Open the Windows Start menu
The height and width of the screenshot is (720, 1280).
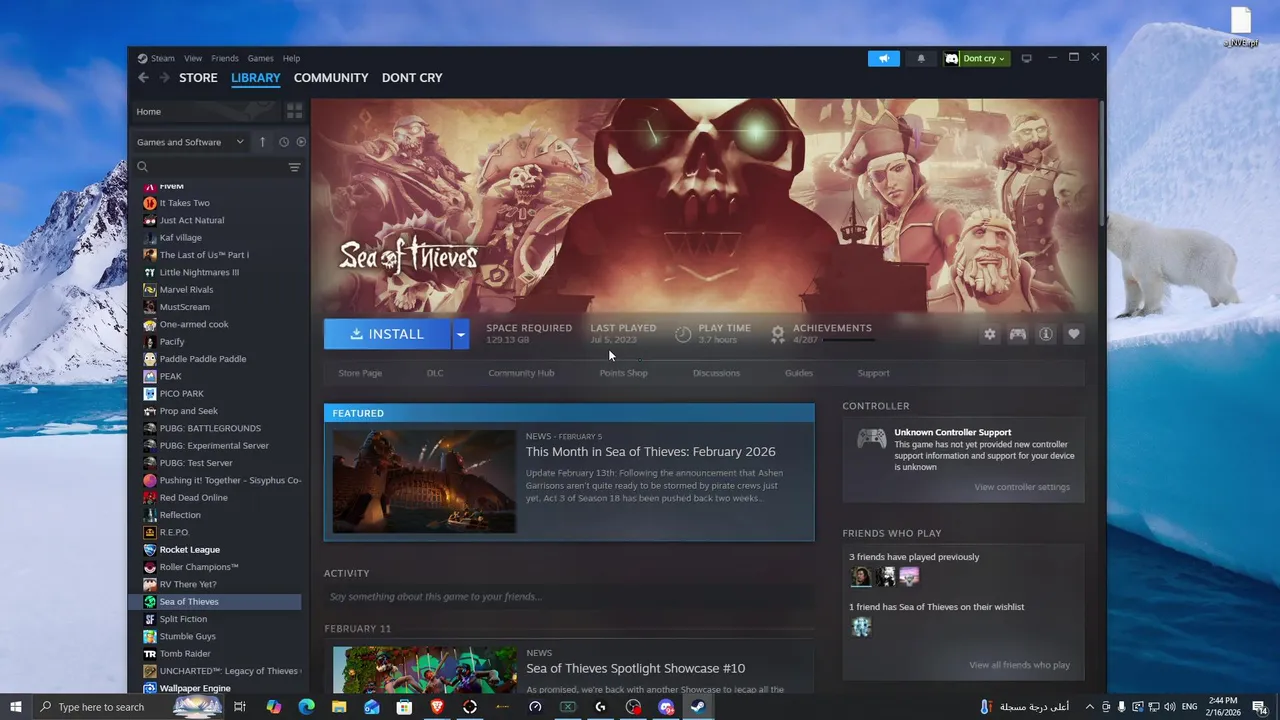pos(15,707)
